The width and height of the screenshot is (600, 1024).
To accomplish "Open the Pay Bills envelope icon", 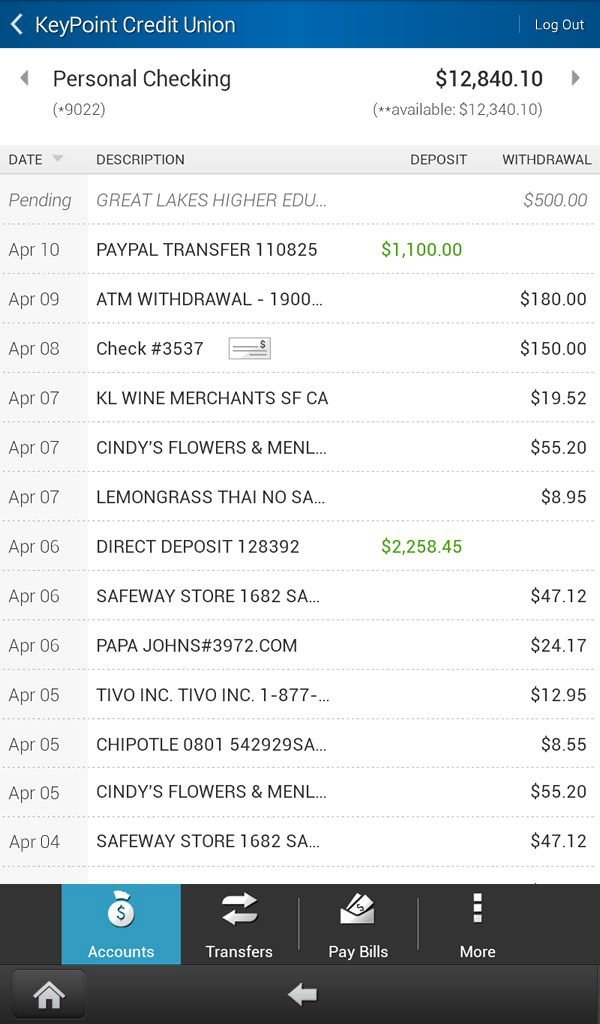I will tap(358, 909).
